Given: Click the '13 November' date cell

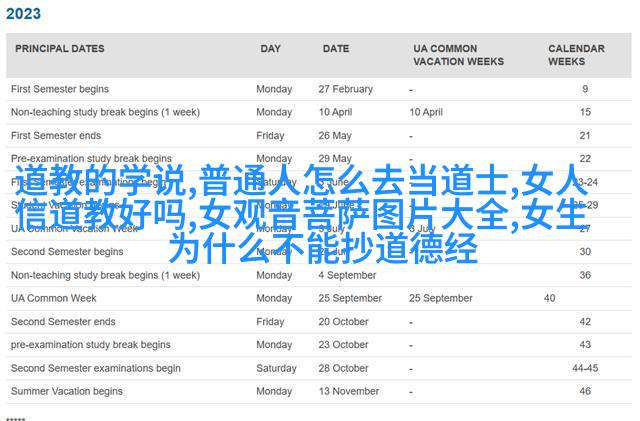Looking at the screenshot, I should click(x=349, y=391).
